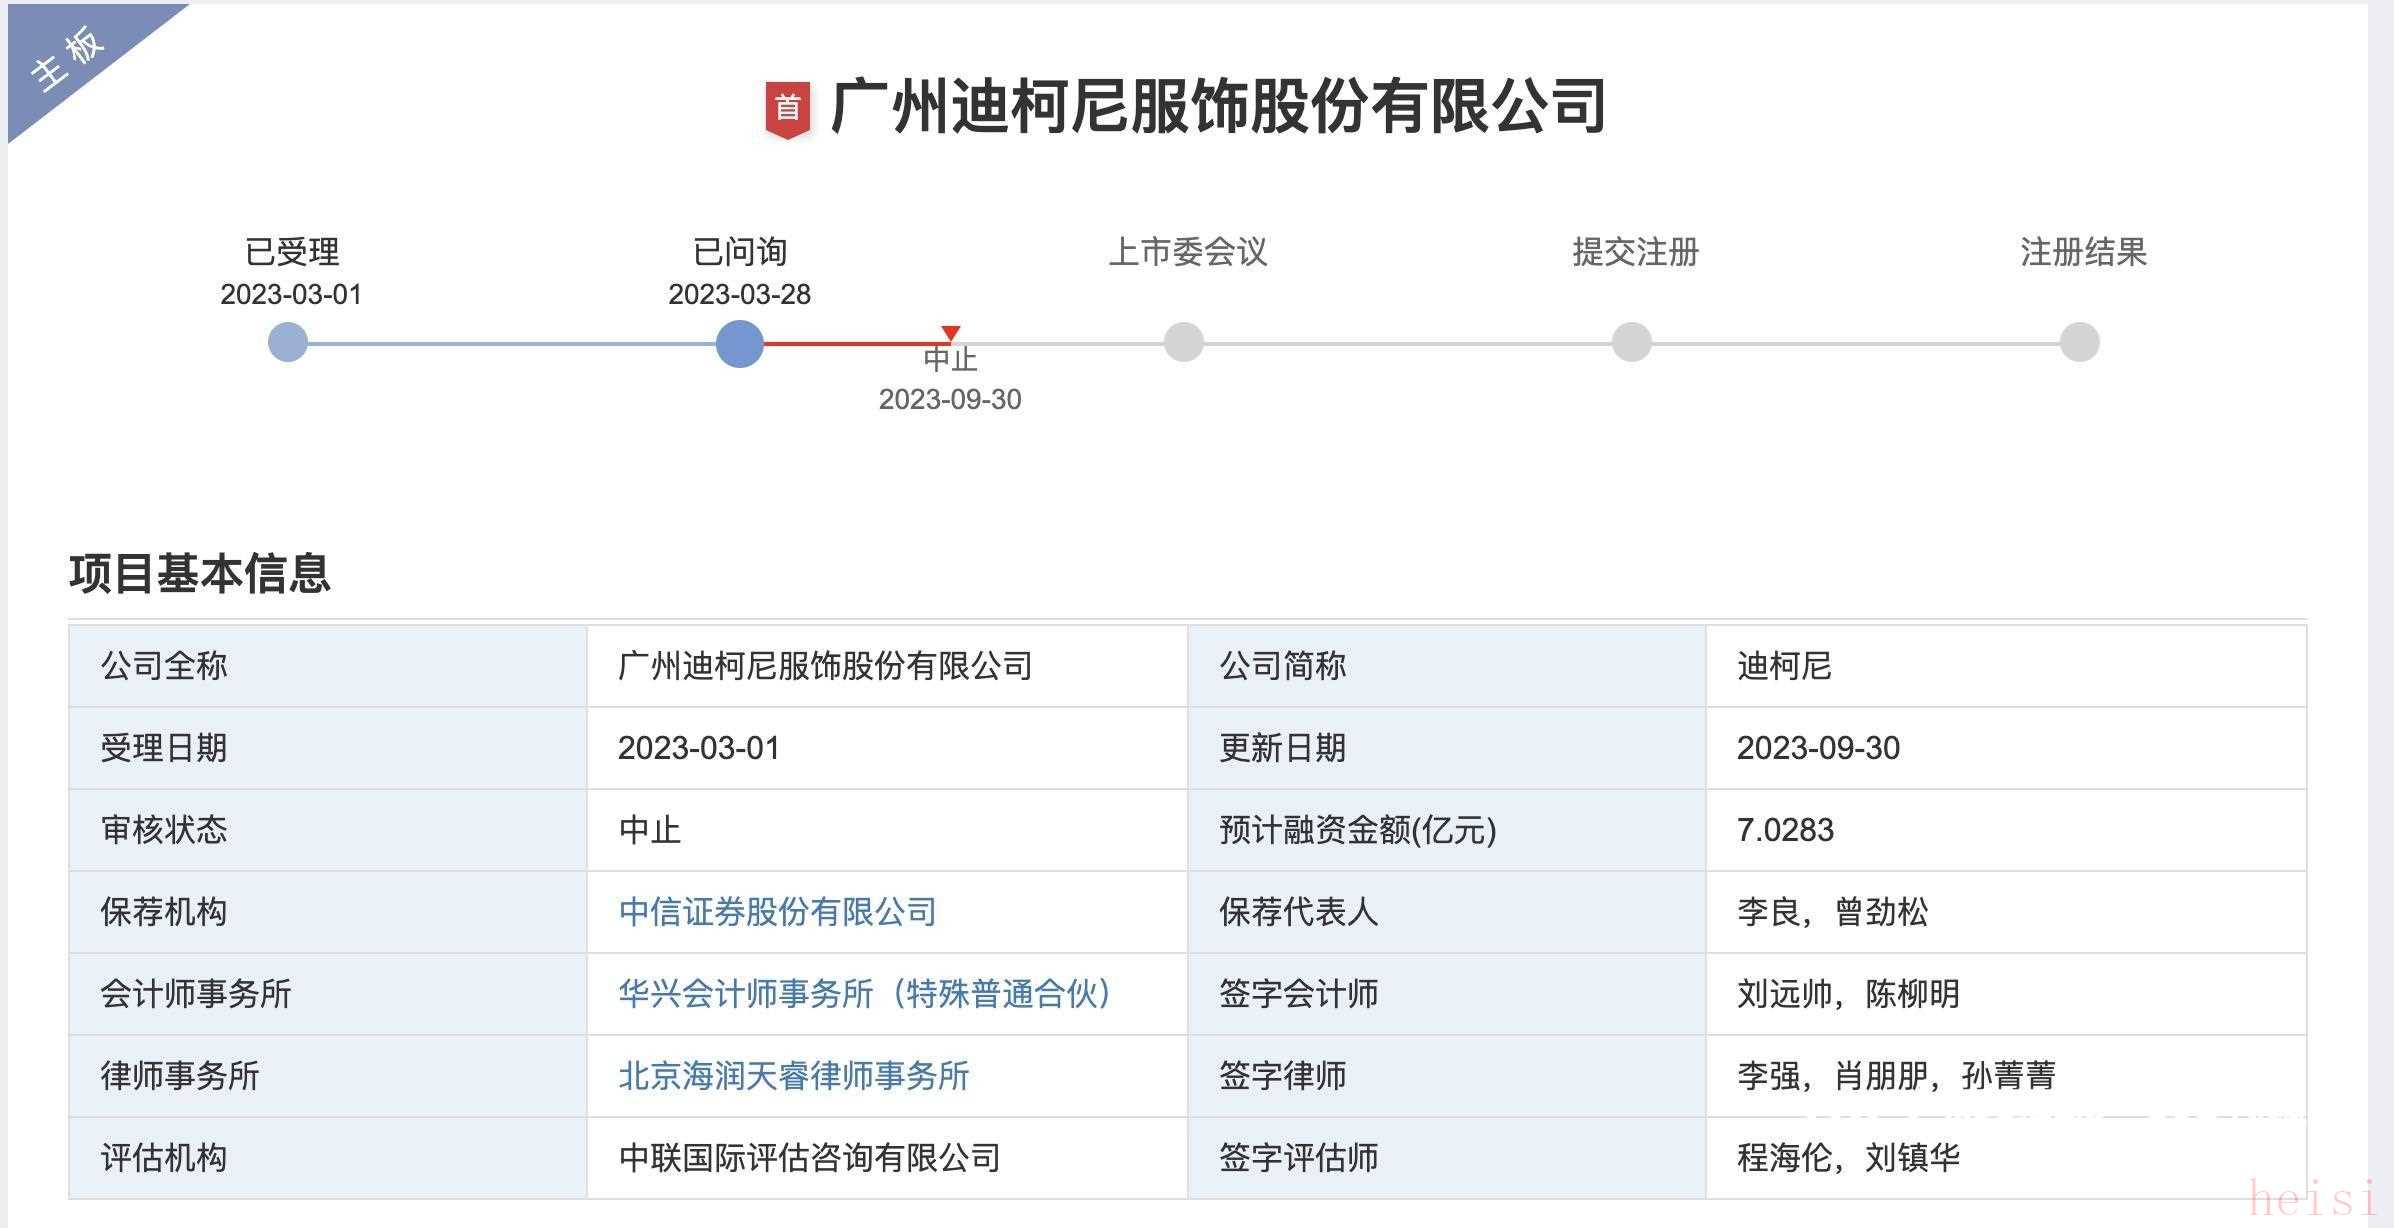Click 中联国际评估咨询有限公司 cell
This screenshot has height=1228, width=2394.
[x=810, y=1158]
